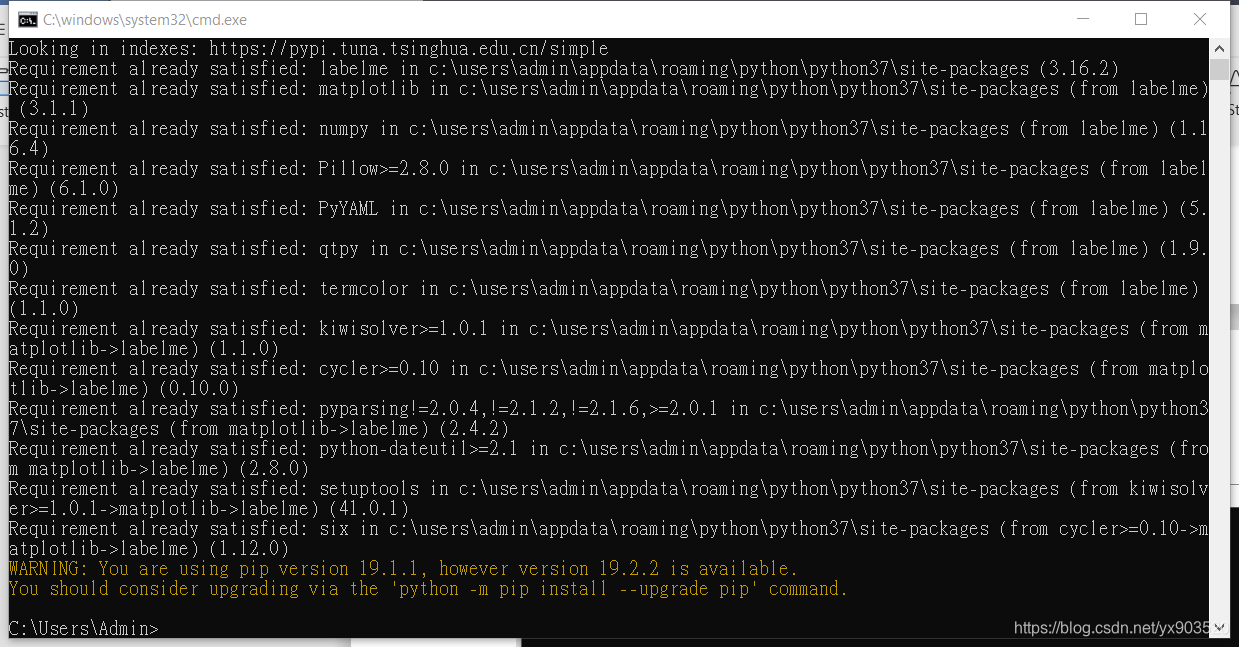Click the yellow 'WARNING: You are using pip version' line
The image size is (1239, 647).
pyautogui.click(x=403, y=568)
